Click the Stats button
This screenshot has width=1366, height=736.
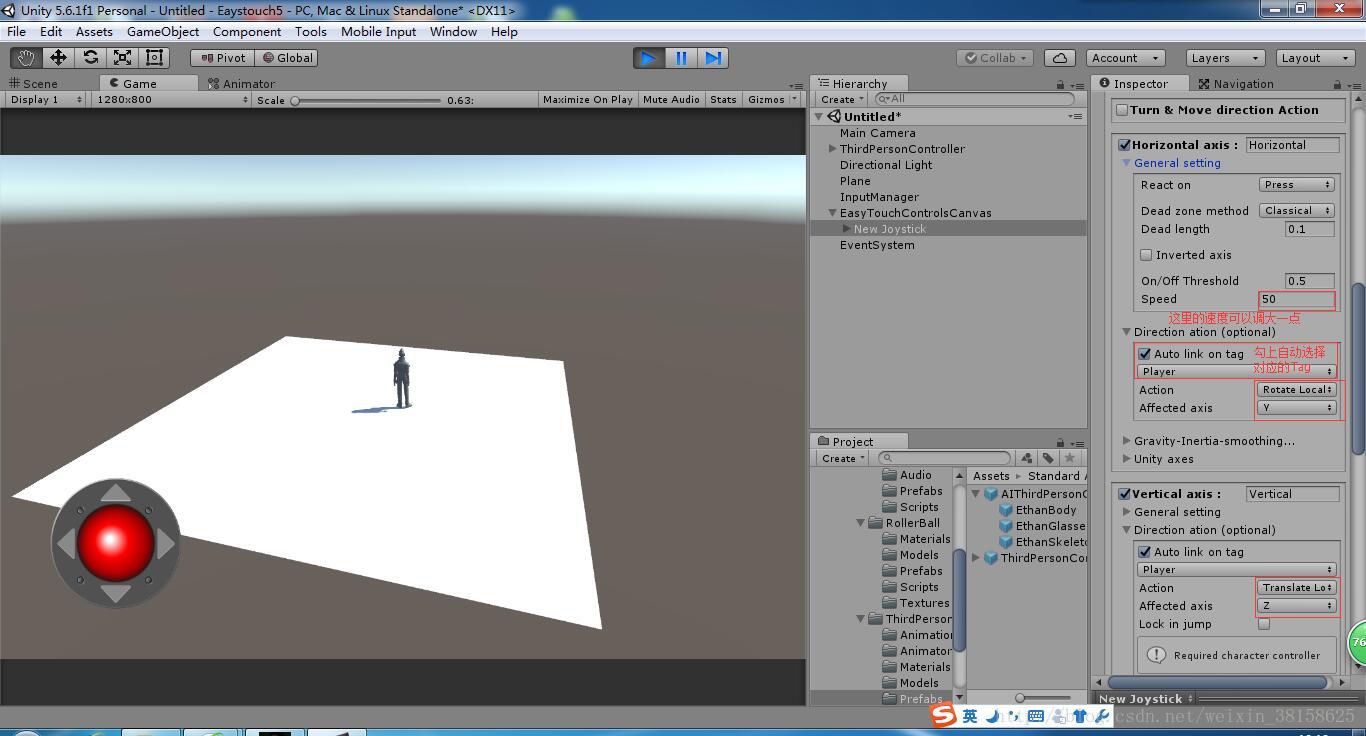point(723,100)
